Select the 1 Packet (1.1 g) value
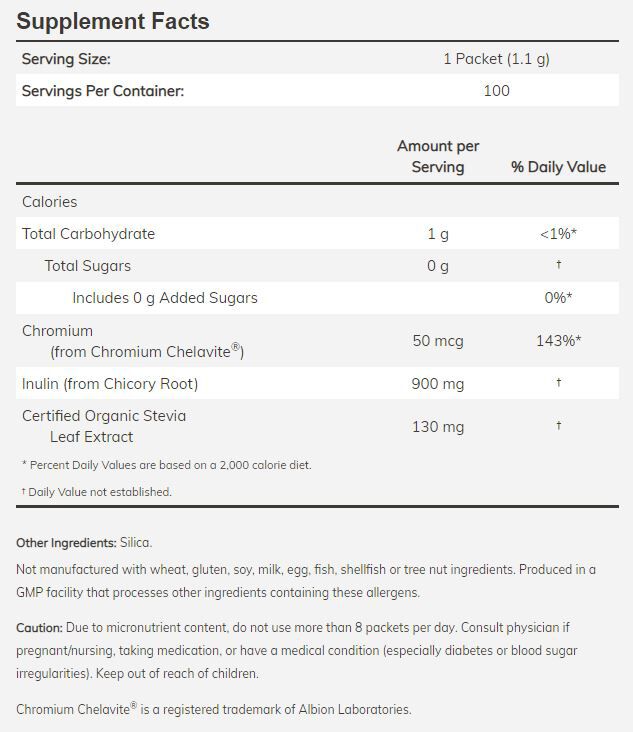Image resolution: width=633 pixels, height=732 pixels. tap(496, 59)
